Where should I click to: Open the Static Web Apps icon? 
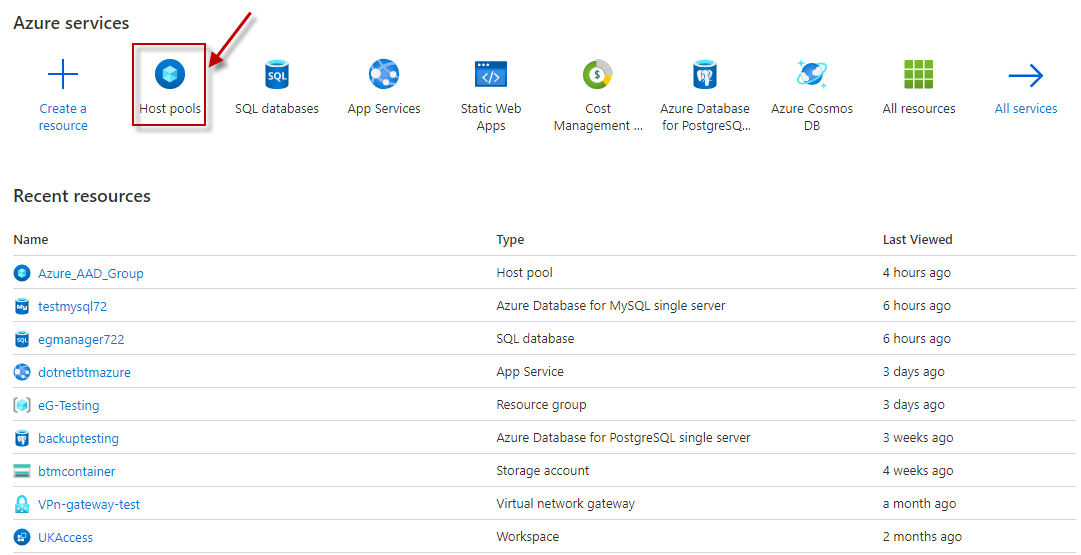click(x=491, y=74)
